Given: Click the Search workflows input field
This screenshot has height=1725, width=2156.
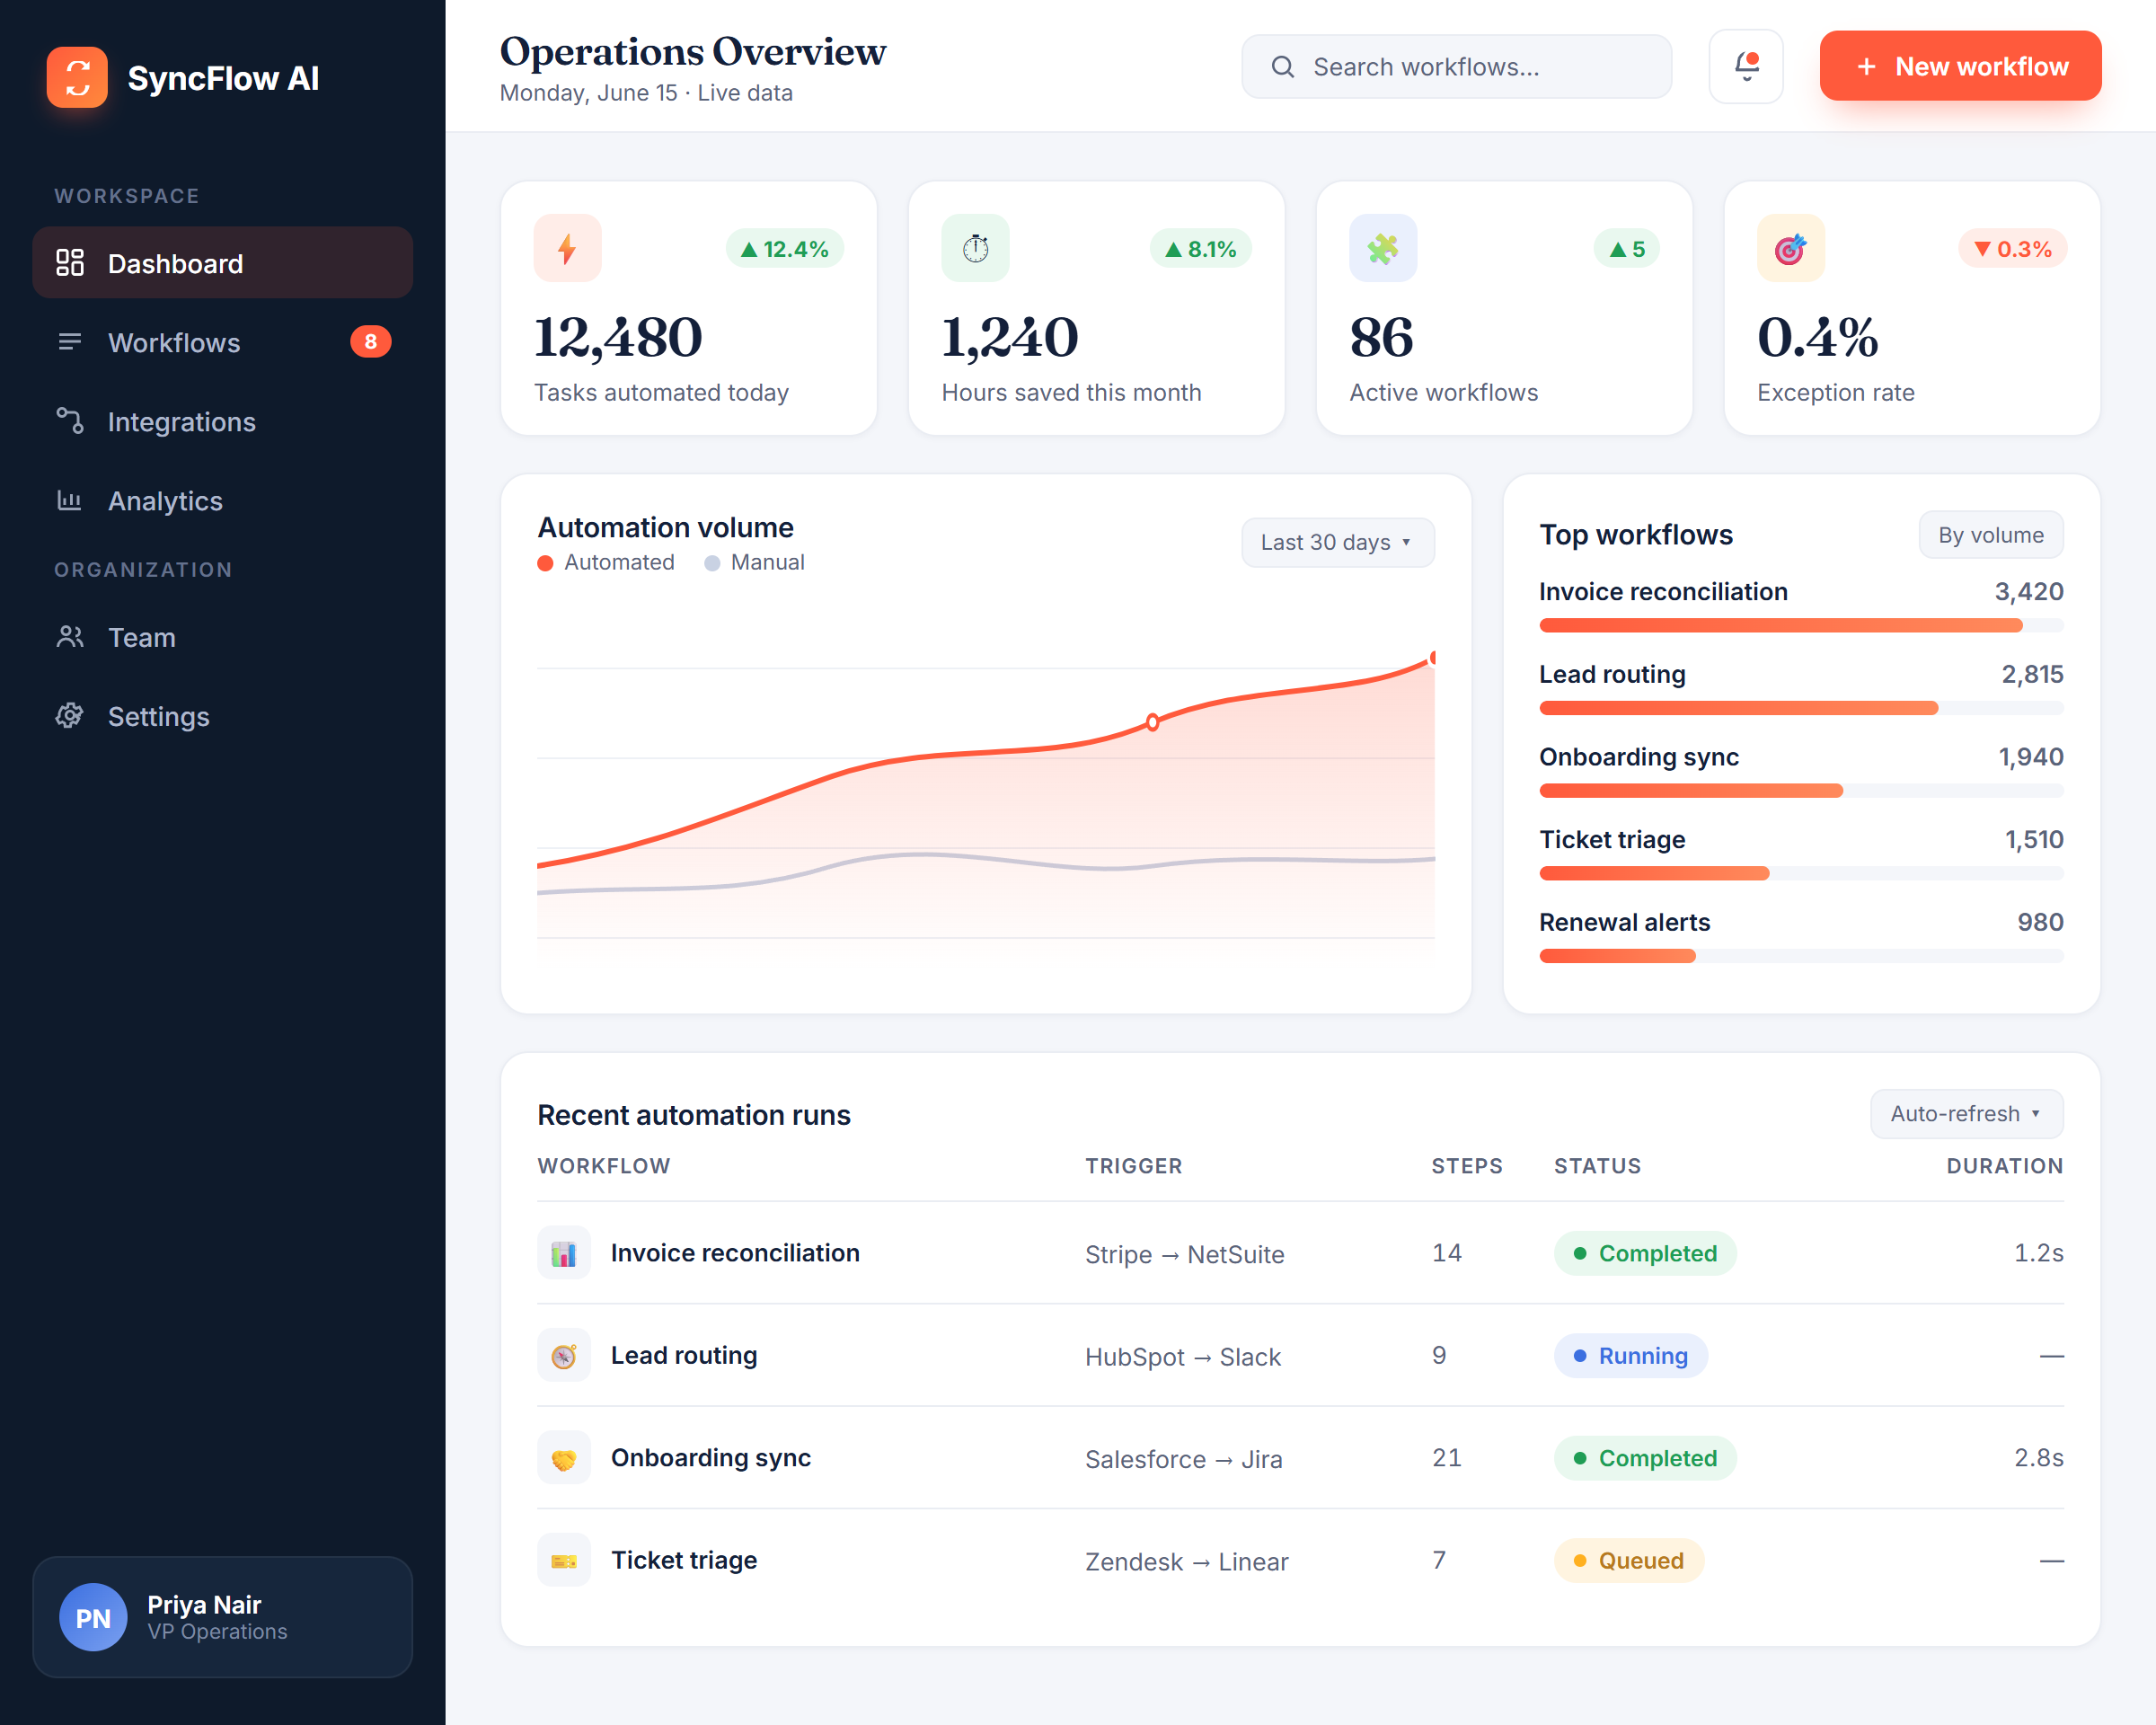Looking at the screenshot, I should click(1456, 67).
